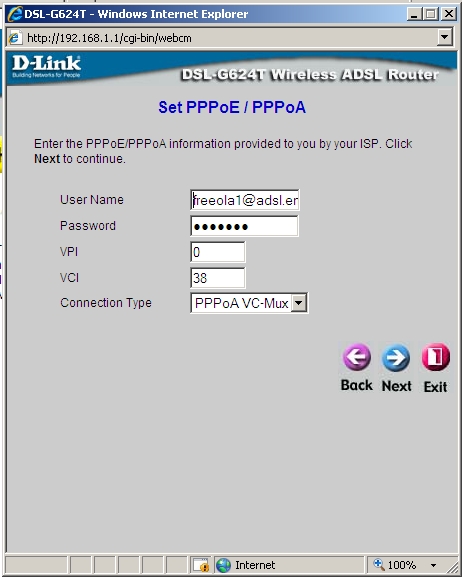Viewport: 462px width, 578px height.
Task: Click the Password input field
Action: [244, 226]
